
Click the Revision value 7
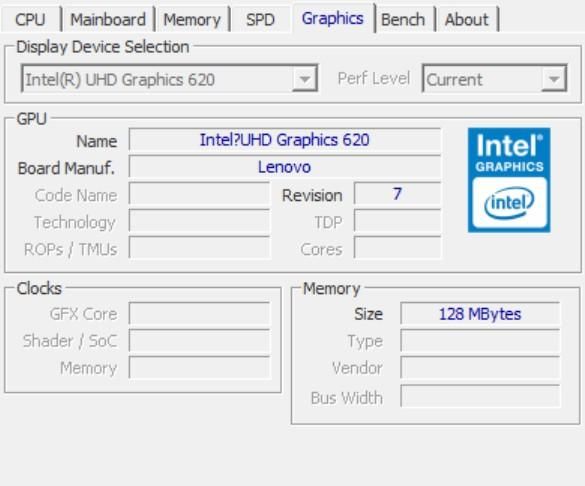coord(397,194)
